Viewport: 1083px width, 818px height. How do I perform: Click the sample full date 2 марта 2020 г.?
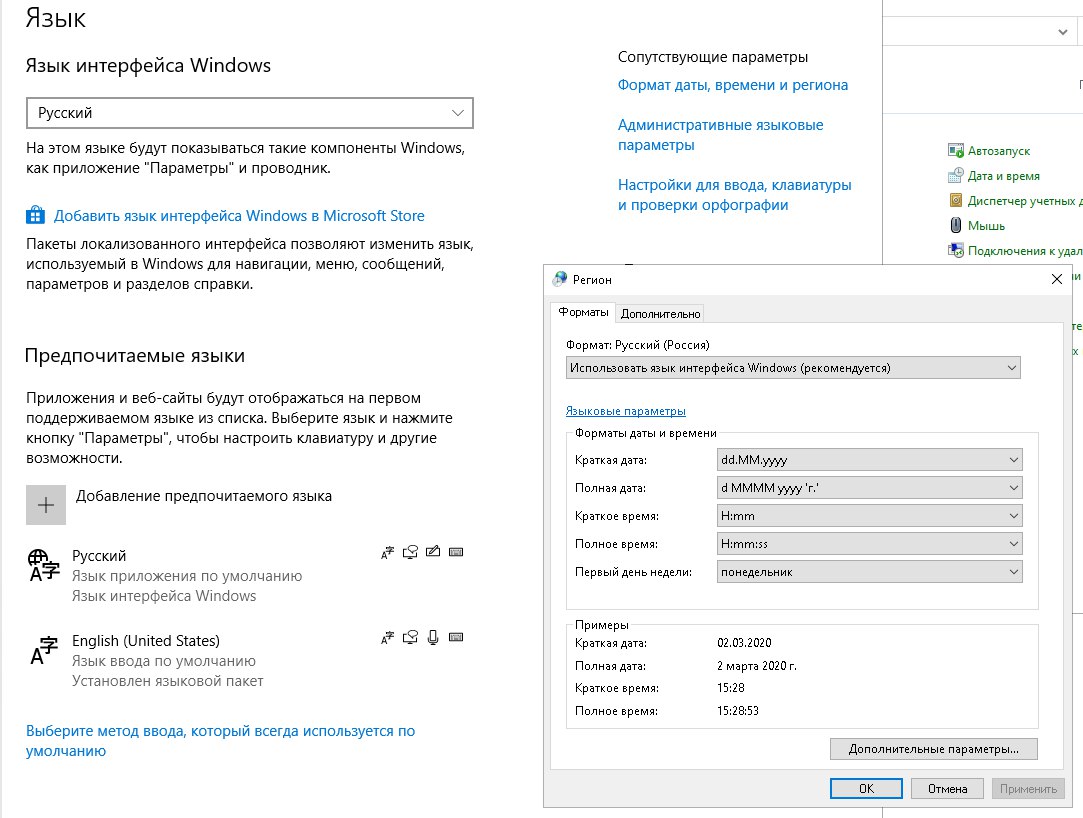click(x=756, y=666)
